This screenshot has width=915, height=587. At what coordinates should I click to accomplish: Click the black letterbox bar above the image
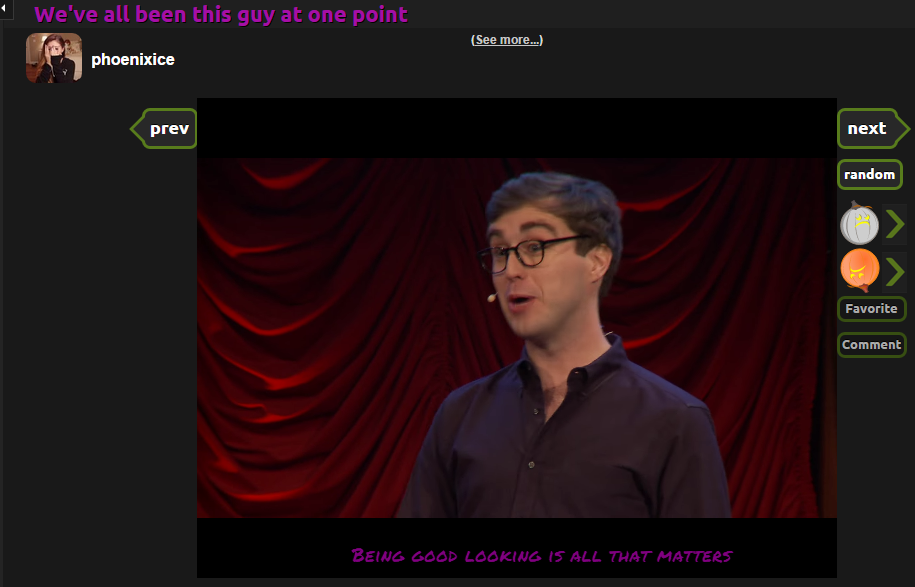[516, 128]
